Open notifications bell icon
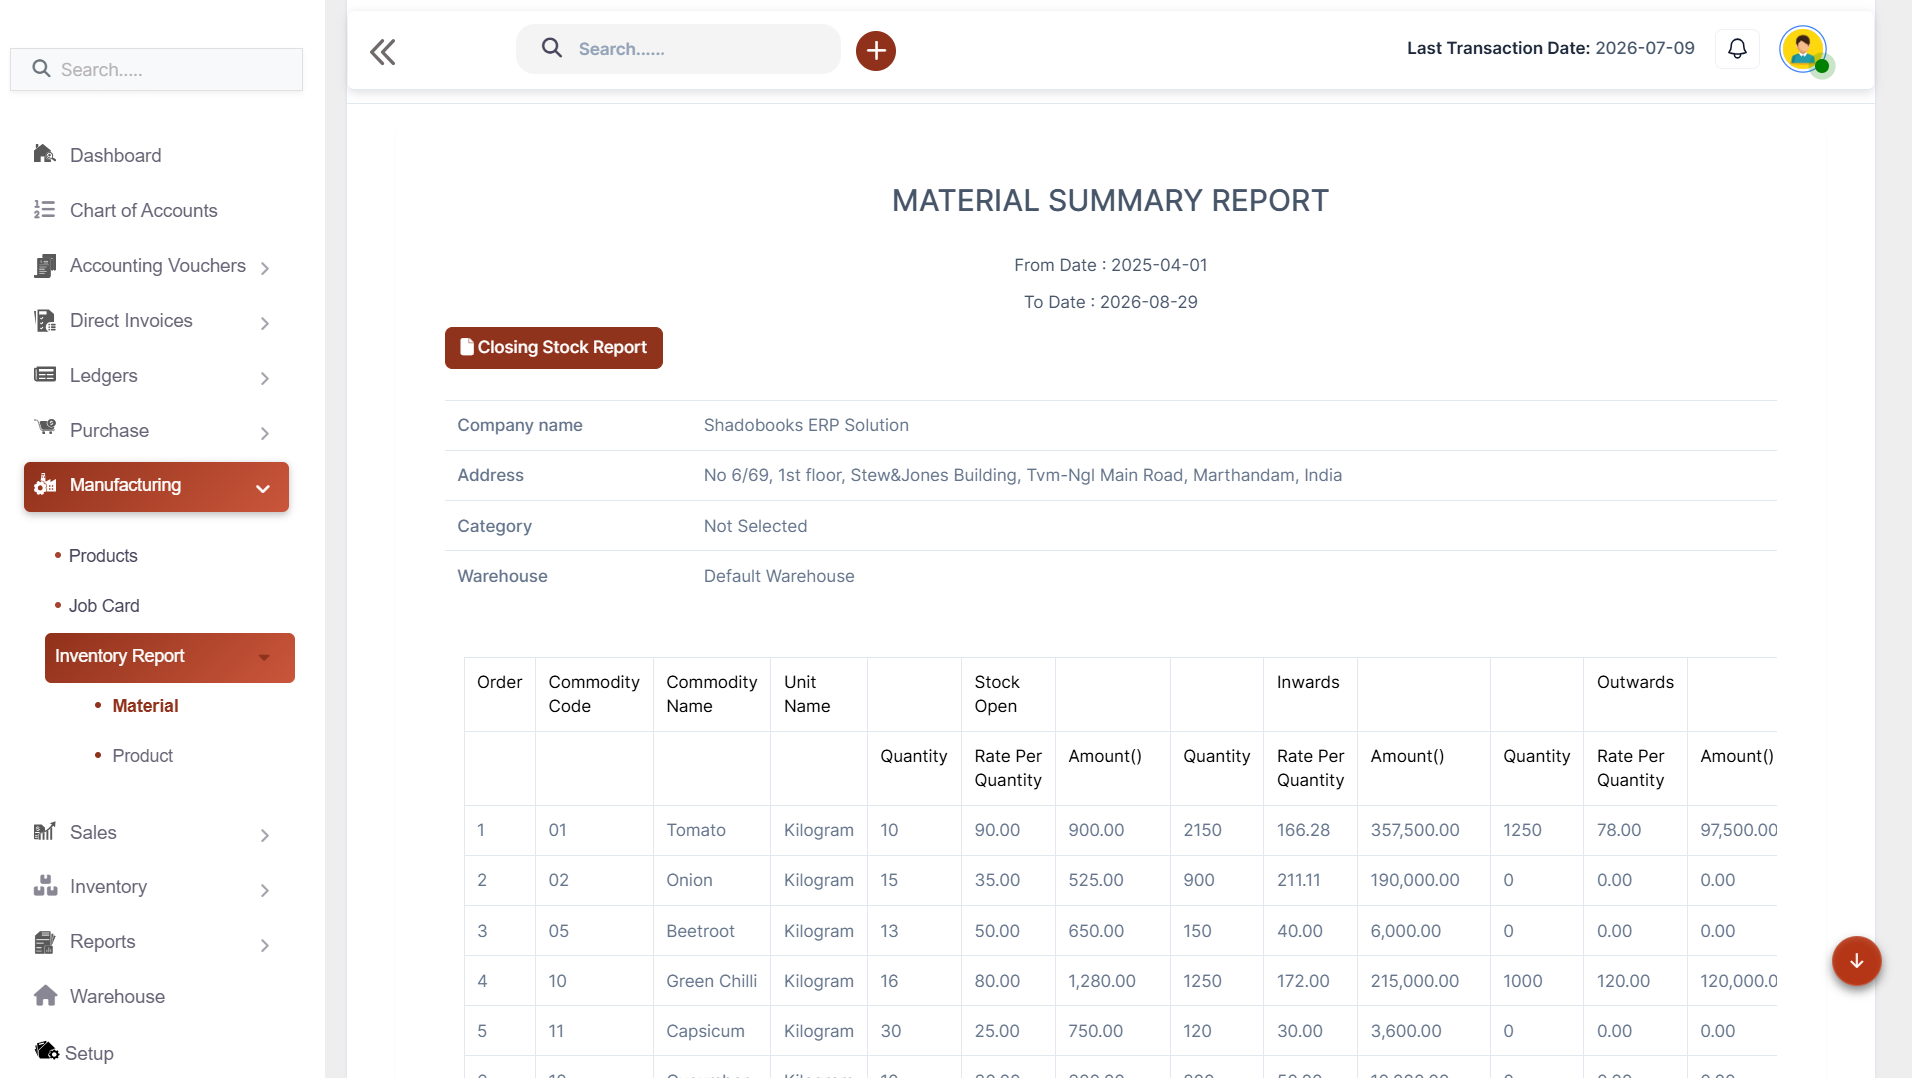 [x=1737, y=48]
